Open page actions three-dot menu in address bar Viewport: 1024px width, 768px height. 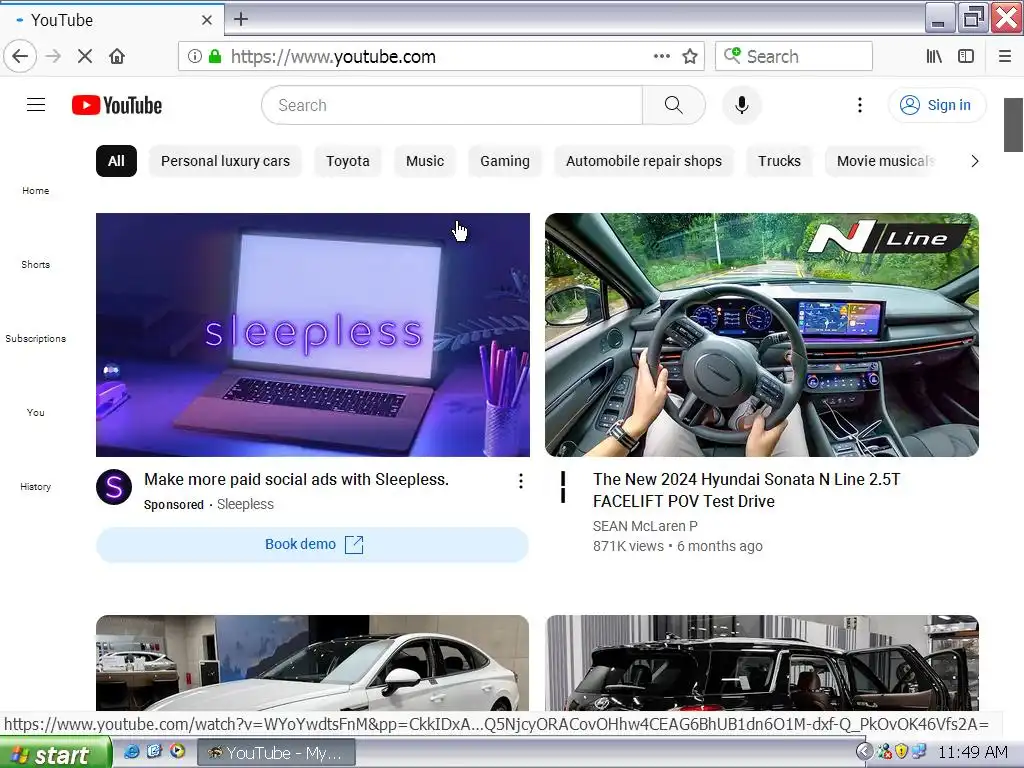click(x=662, y=56)
